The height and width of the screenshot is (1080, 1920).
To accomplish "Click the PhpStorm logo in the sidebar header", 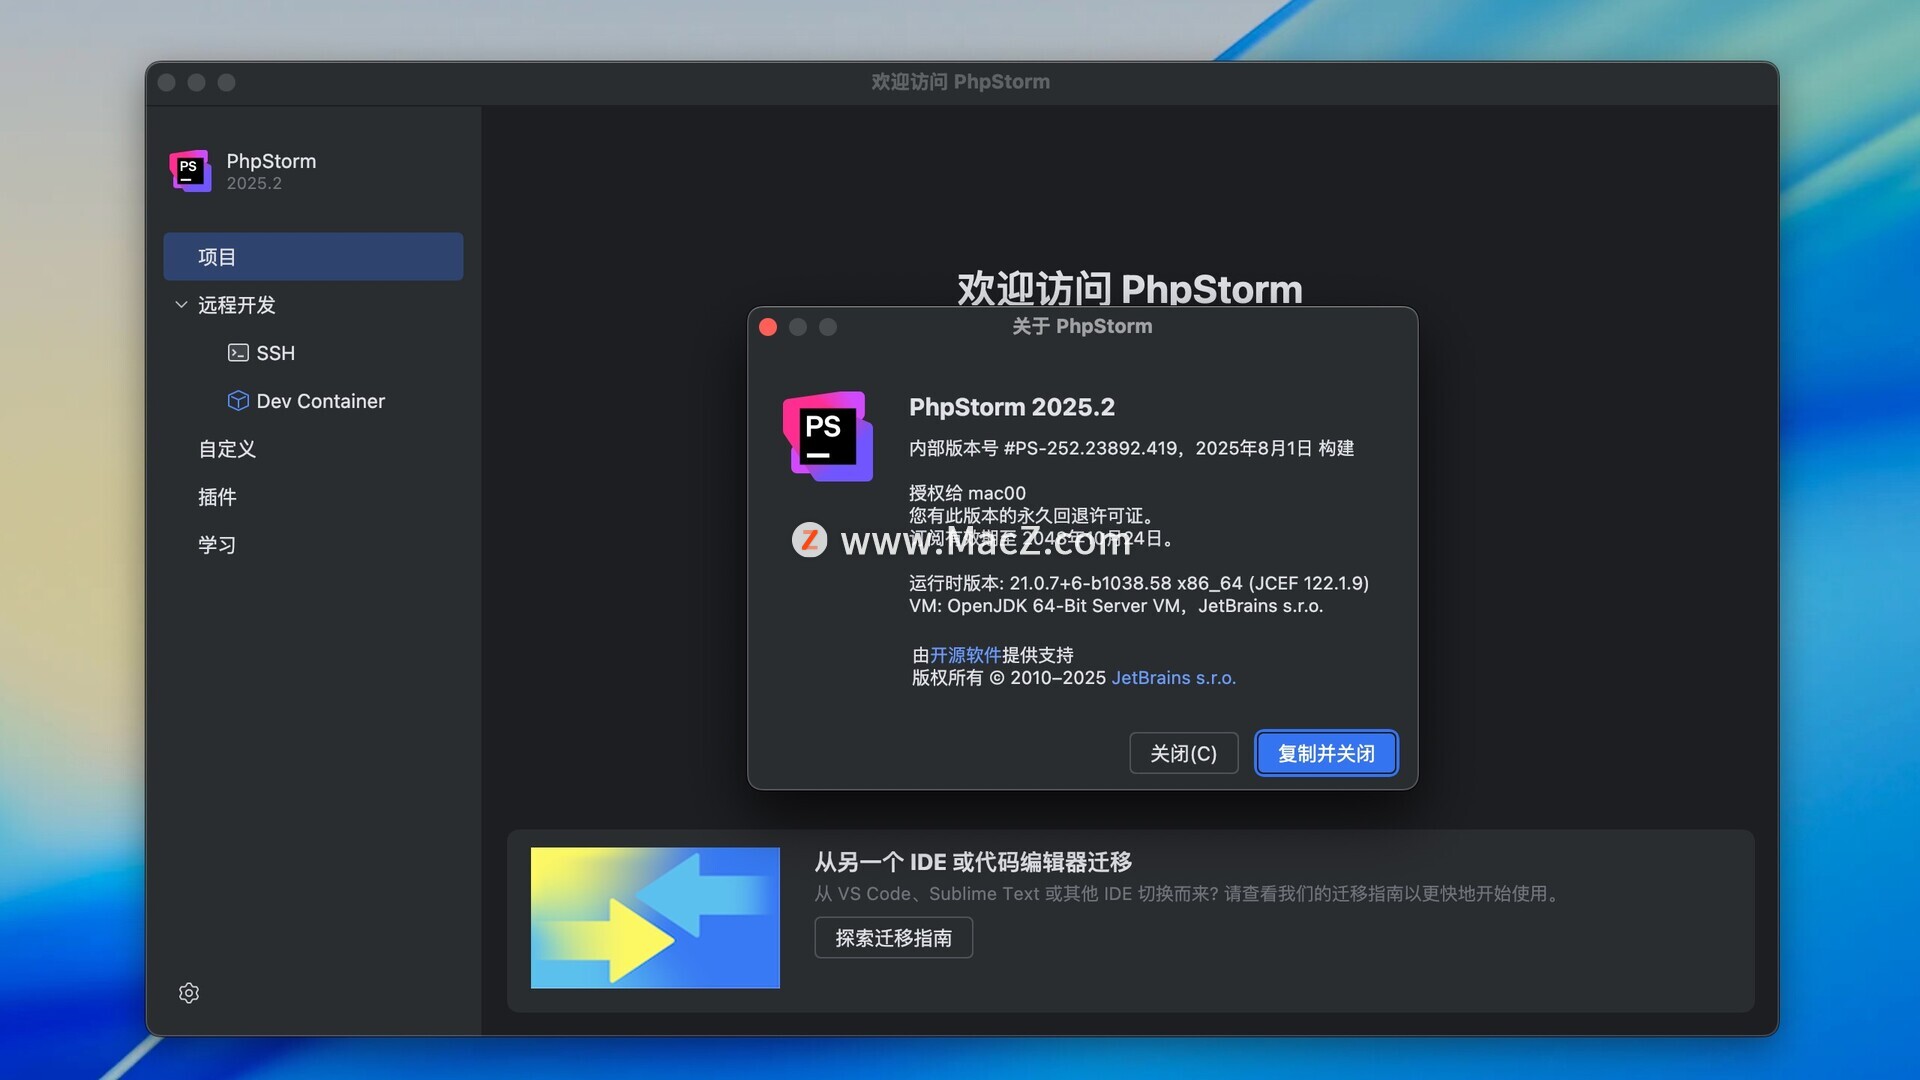I will [190, 171].
